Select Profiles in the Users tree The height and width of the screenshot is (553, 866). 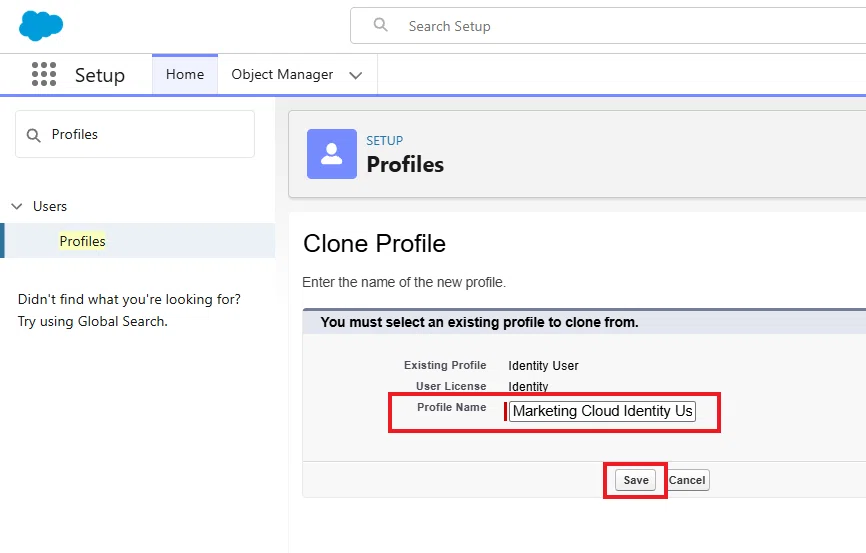(83, 241)
